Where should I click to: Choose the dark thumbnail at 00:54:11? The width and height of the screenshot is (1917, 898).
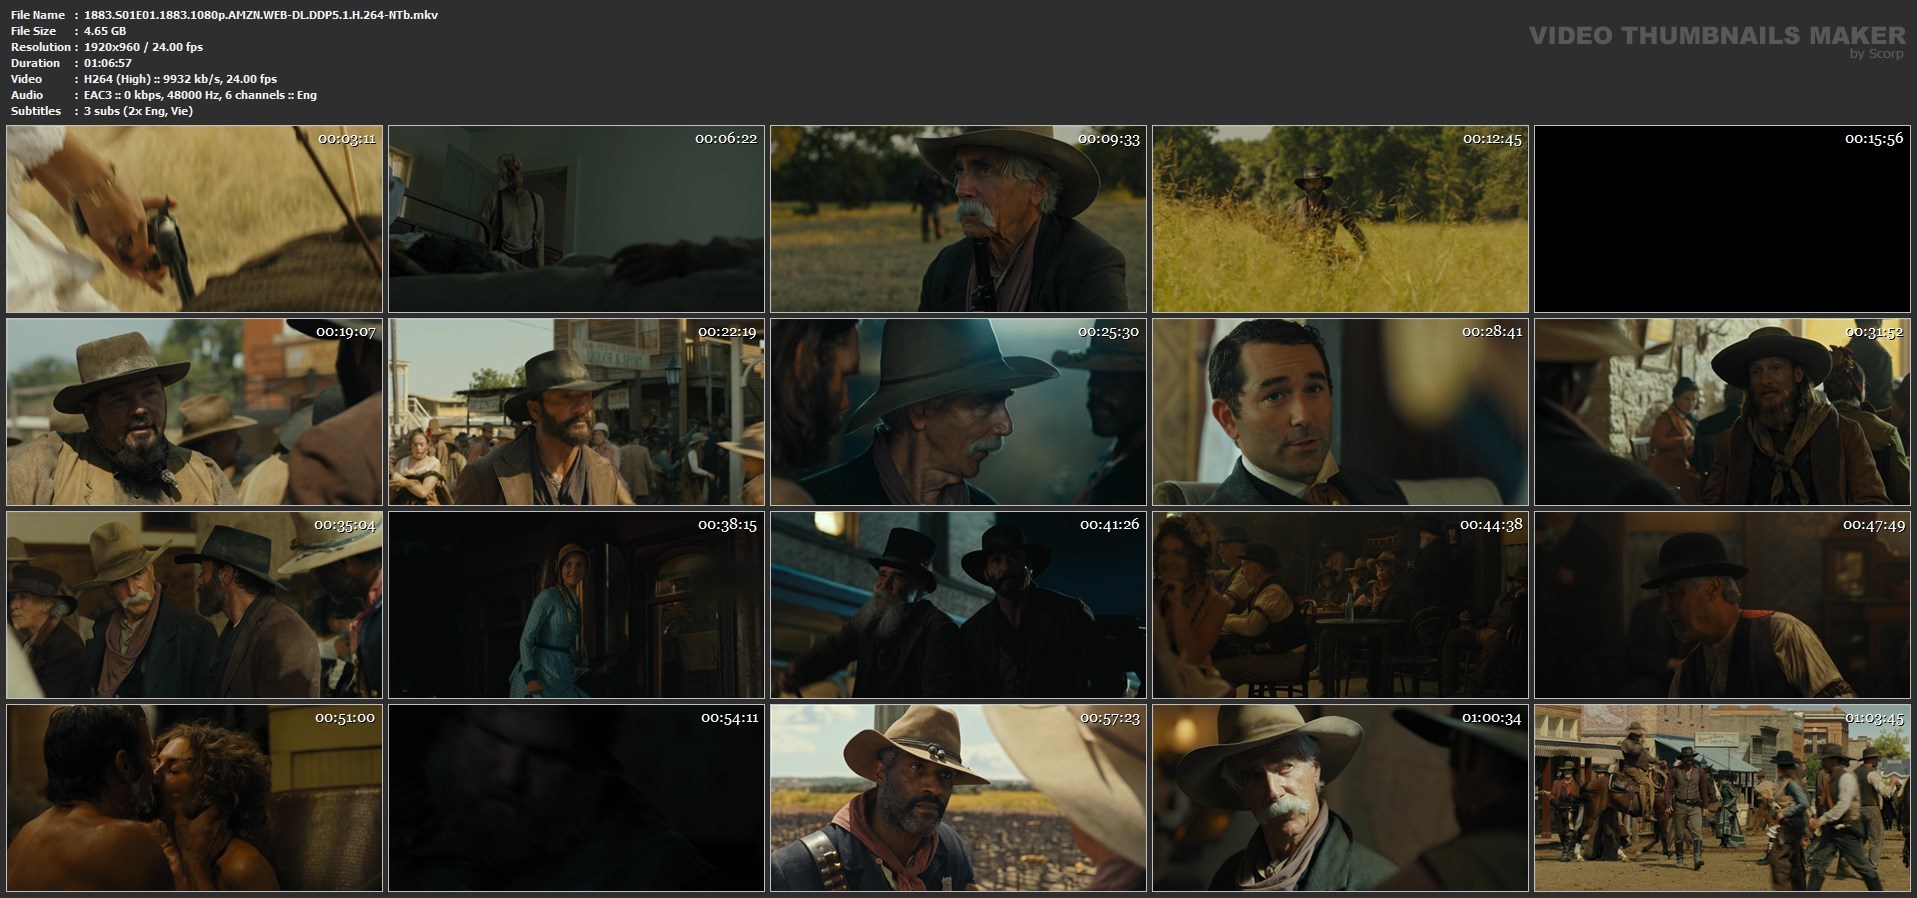coord(576,798)
